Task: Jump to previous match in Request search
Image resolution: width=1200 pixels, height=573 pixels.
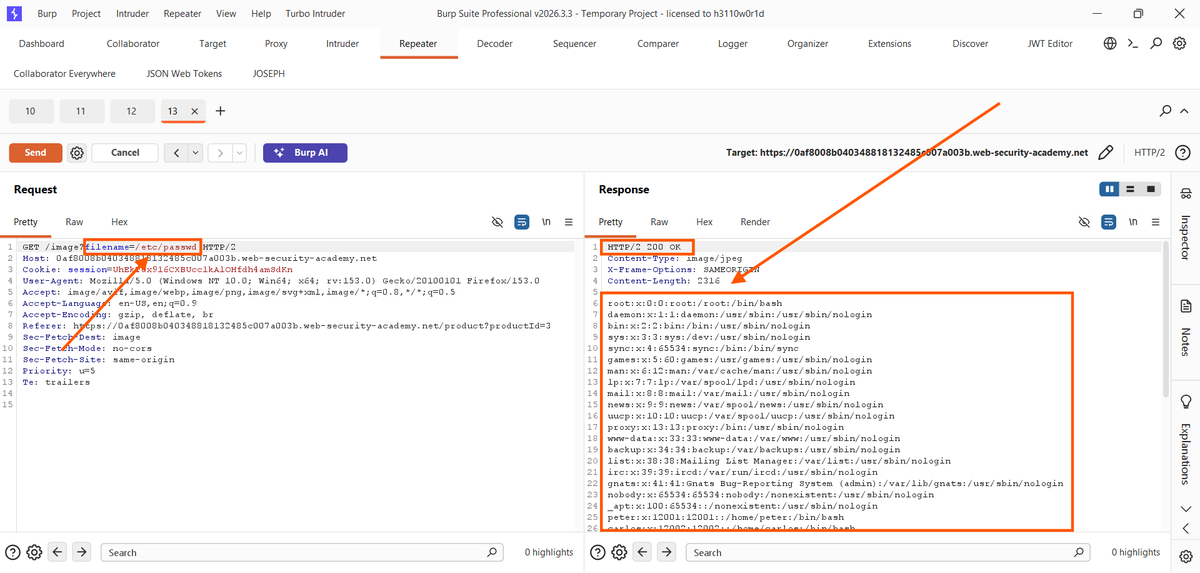Action: coord(58,552)
